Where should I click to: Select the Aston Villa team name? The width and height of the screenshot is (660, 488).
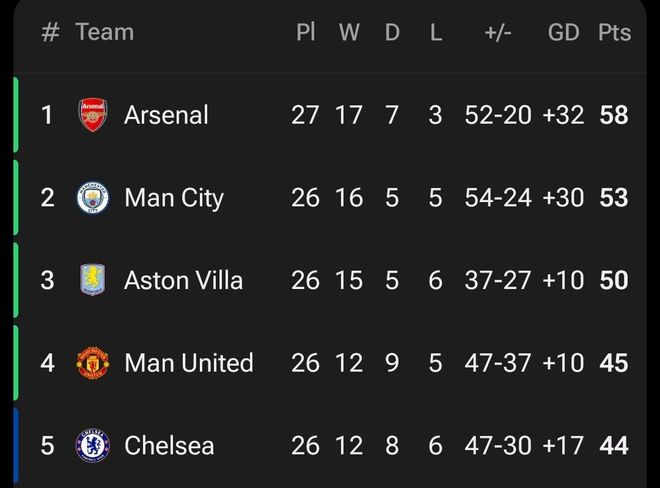183,280
